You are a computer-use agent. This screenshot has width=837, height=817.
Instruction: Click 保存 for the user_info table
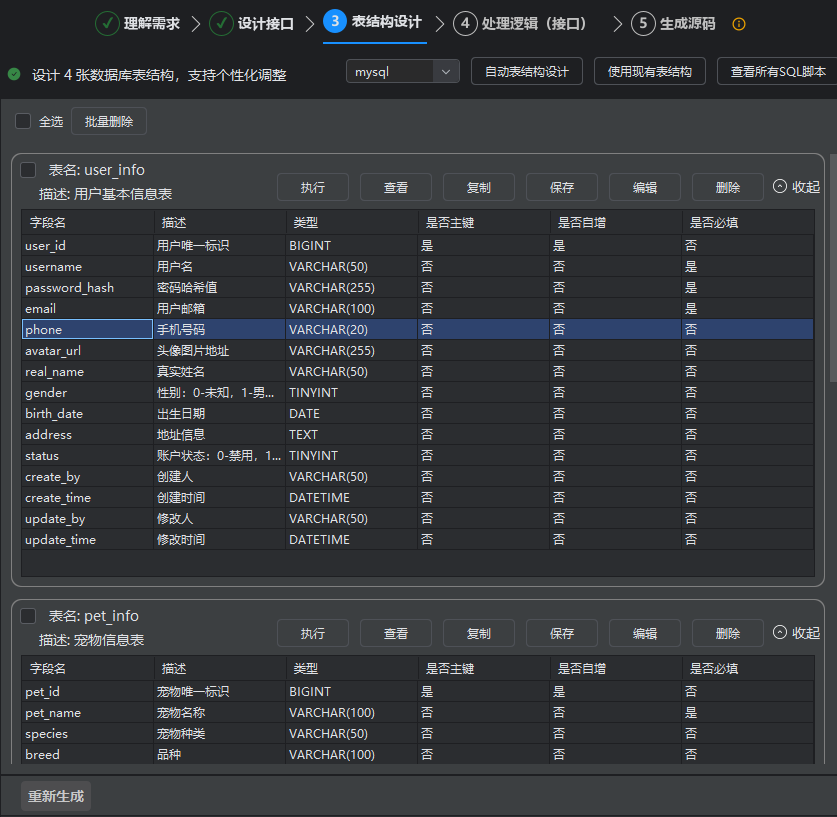562,187
